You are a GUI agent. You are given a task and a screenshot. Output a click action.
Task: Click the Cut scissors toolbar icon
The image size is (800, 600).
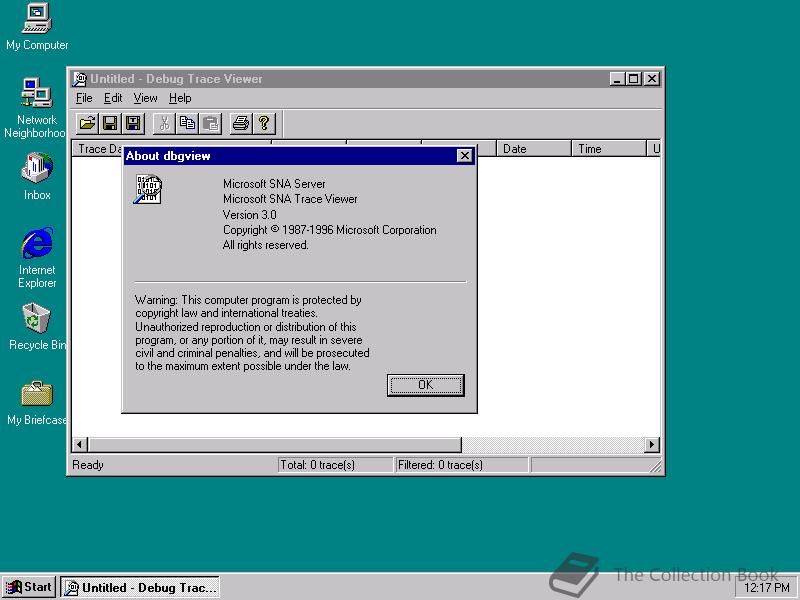click(x=164, y=123)
